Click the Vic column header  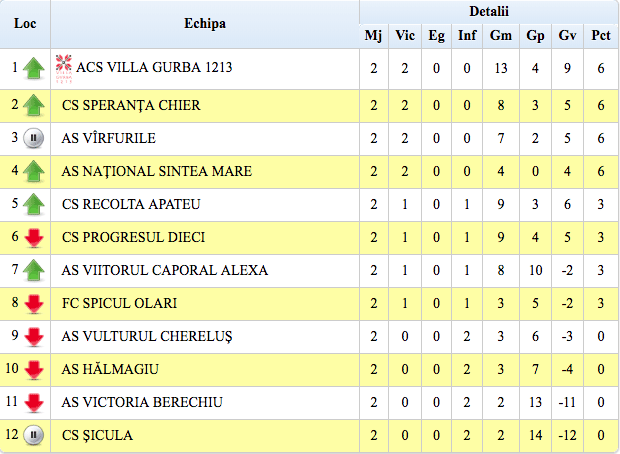[x=405, y=36]
